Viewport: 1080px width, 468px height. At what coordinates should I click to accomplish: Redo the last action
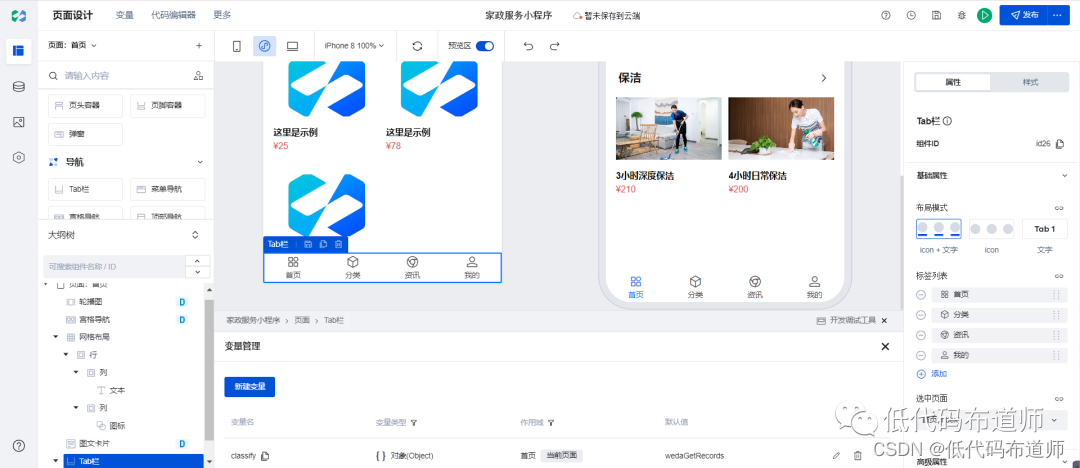pyautogui.click(x=554, y=46)
